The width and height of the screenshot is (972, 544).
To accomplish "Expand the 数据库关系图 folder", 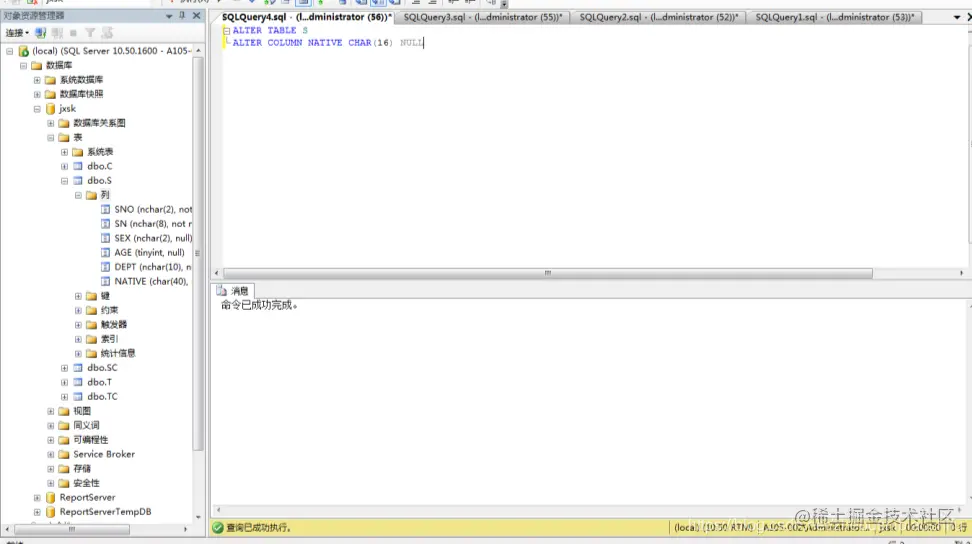I will click(x=51, y=123).
